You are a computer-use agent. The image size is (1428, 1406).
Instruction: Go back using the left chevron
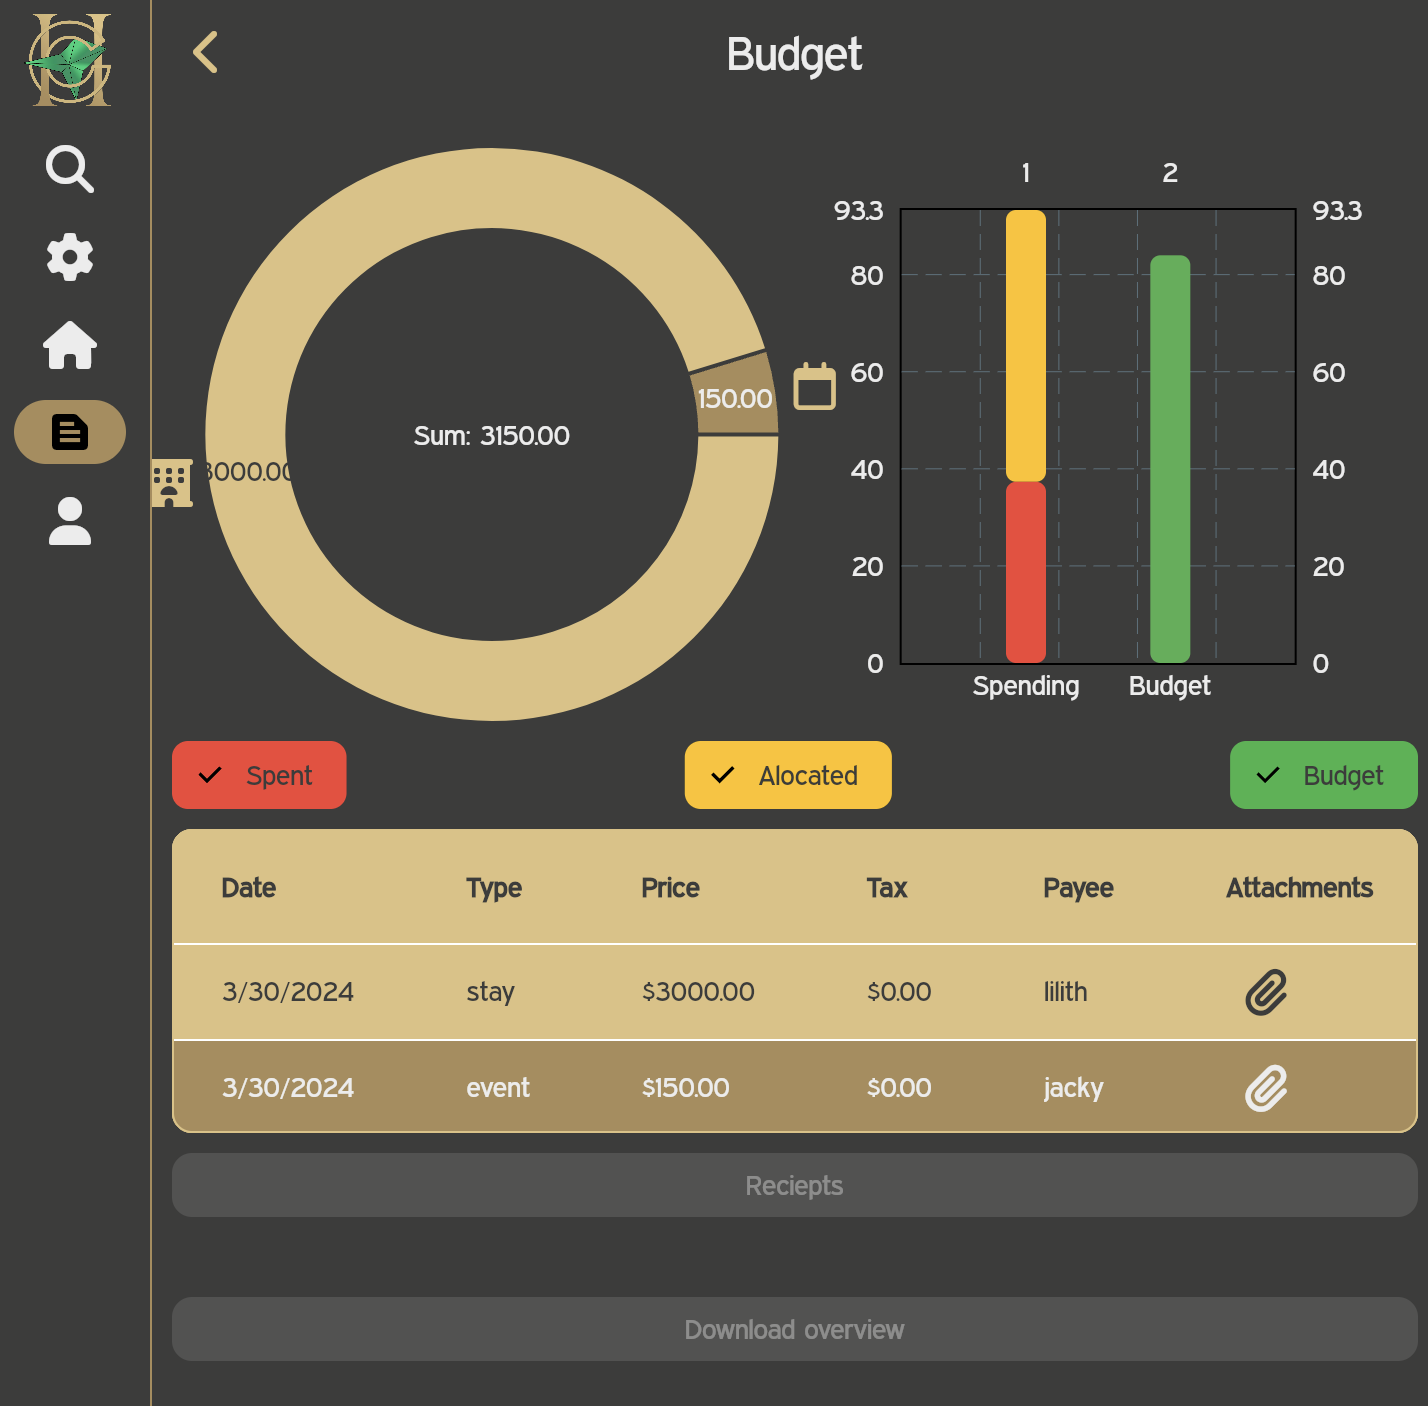[205, 53]
